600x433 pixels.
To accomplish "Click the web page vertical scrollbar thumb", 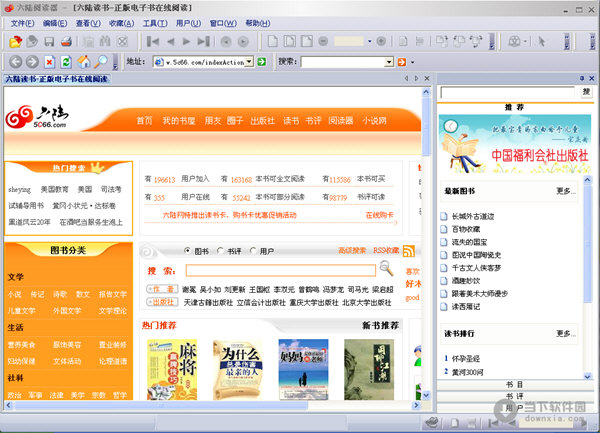I will point(426,126).
